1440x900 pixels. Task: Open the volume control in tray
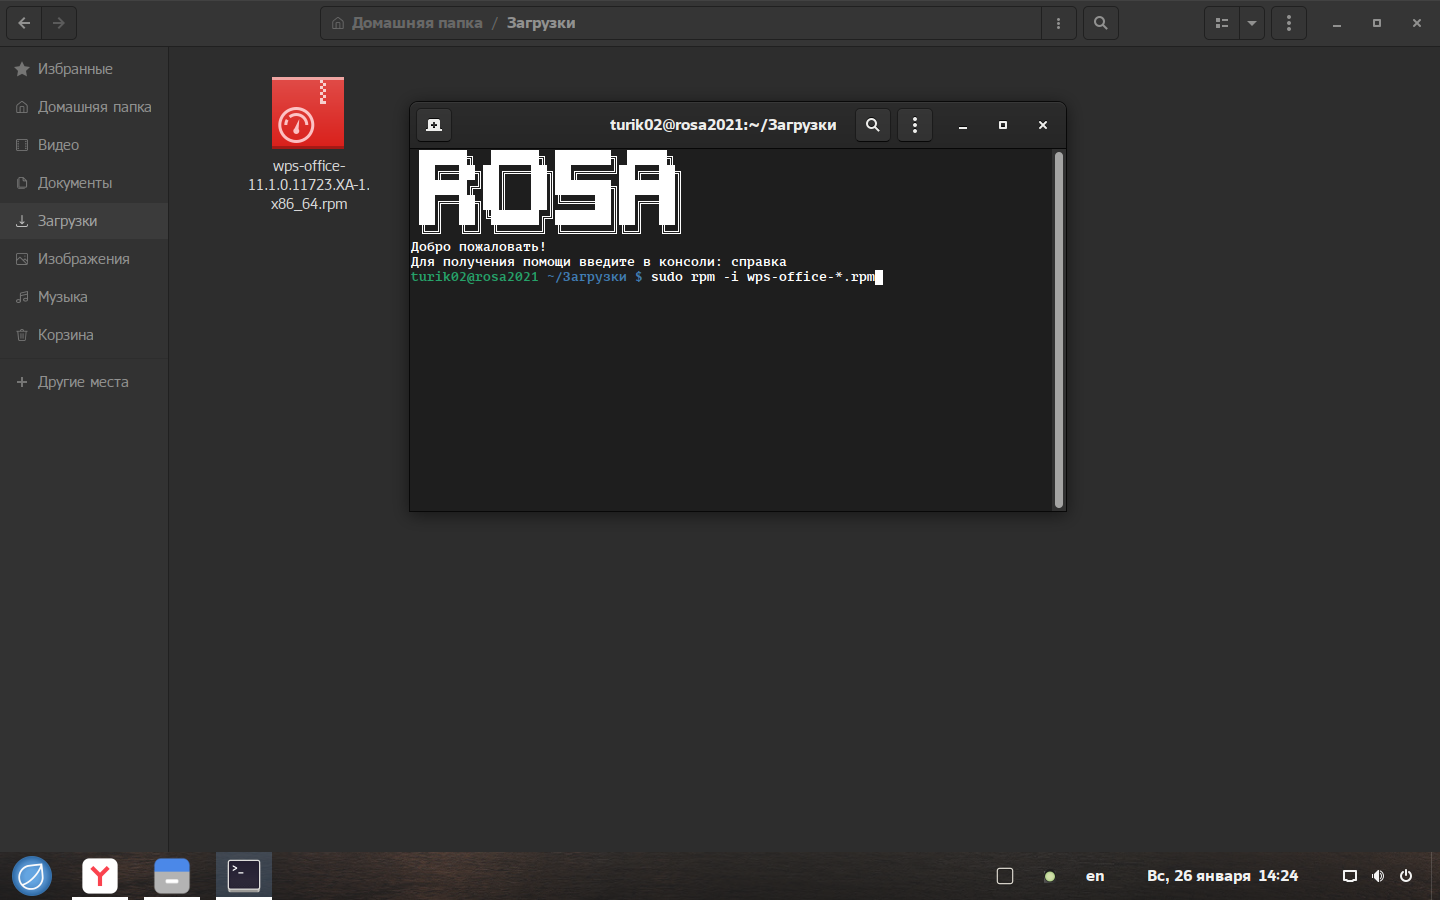tap(1378, 876)
